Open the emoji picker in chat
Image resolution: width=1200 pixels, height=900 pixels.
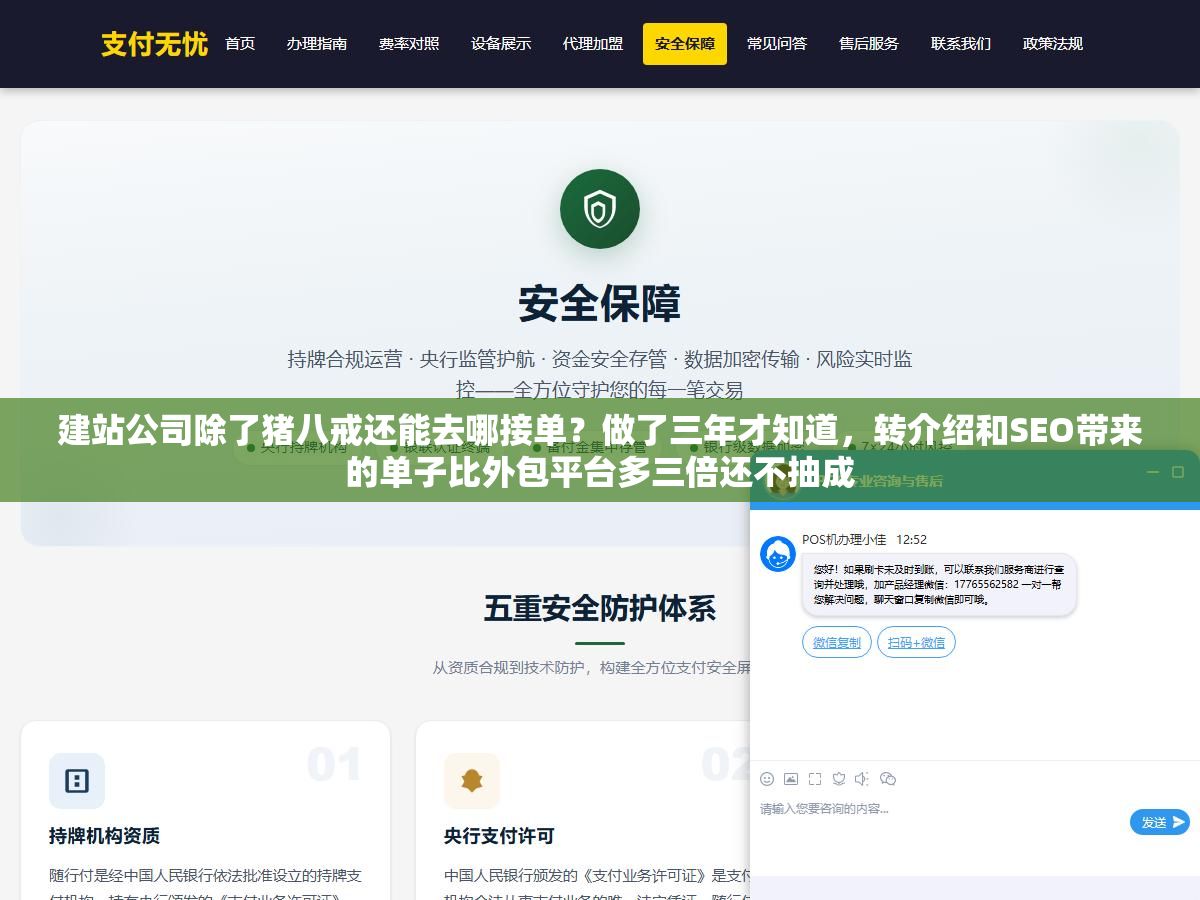767,779
